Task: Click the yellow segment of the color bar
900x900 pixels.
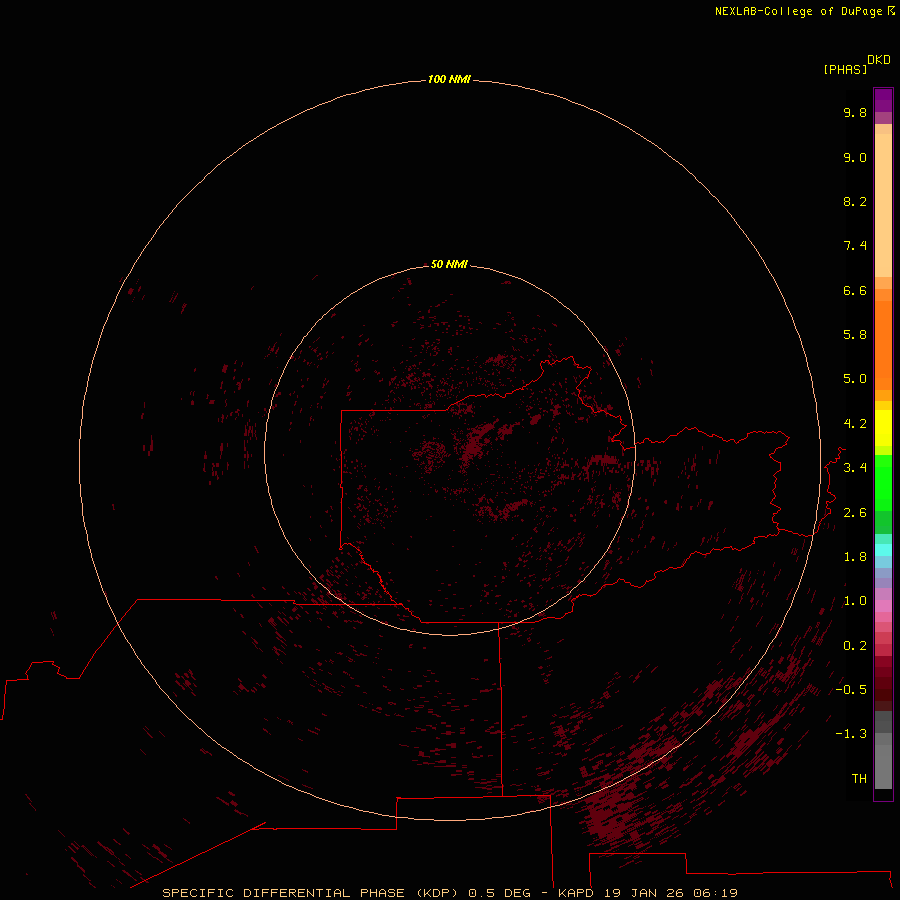Action: [x=883, y=428]
